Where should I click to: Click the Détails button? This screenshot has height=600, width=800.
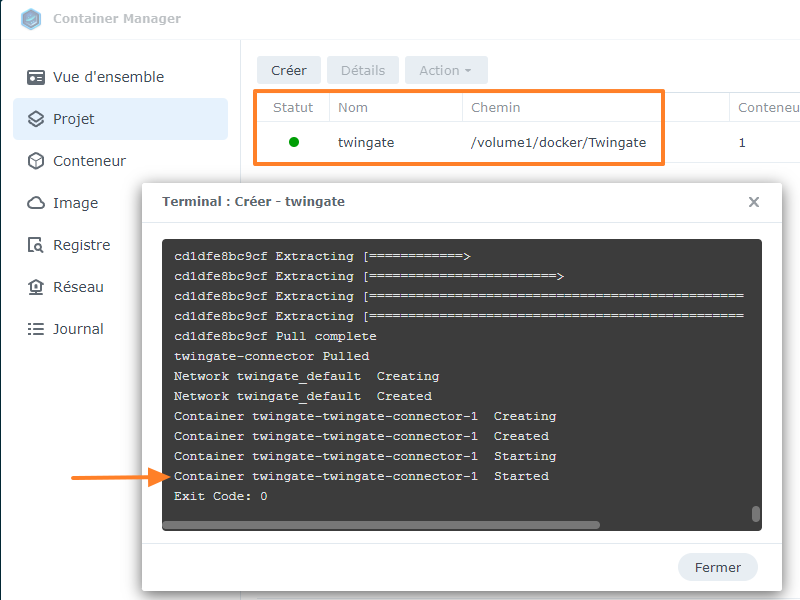point(363,70)
